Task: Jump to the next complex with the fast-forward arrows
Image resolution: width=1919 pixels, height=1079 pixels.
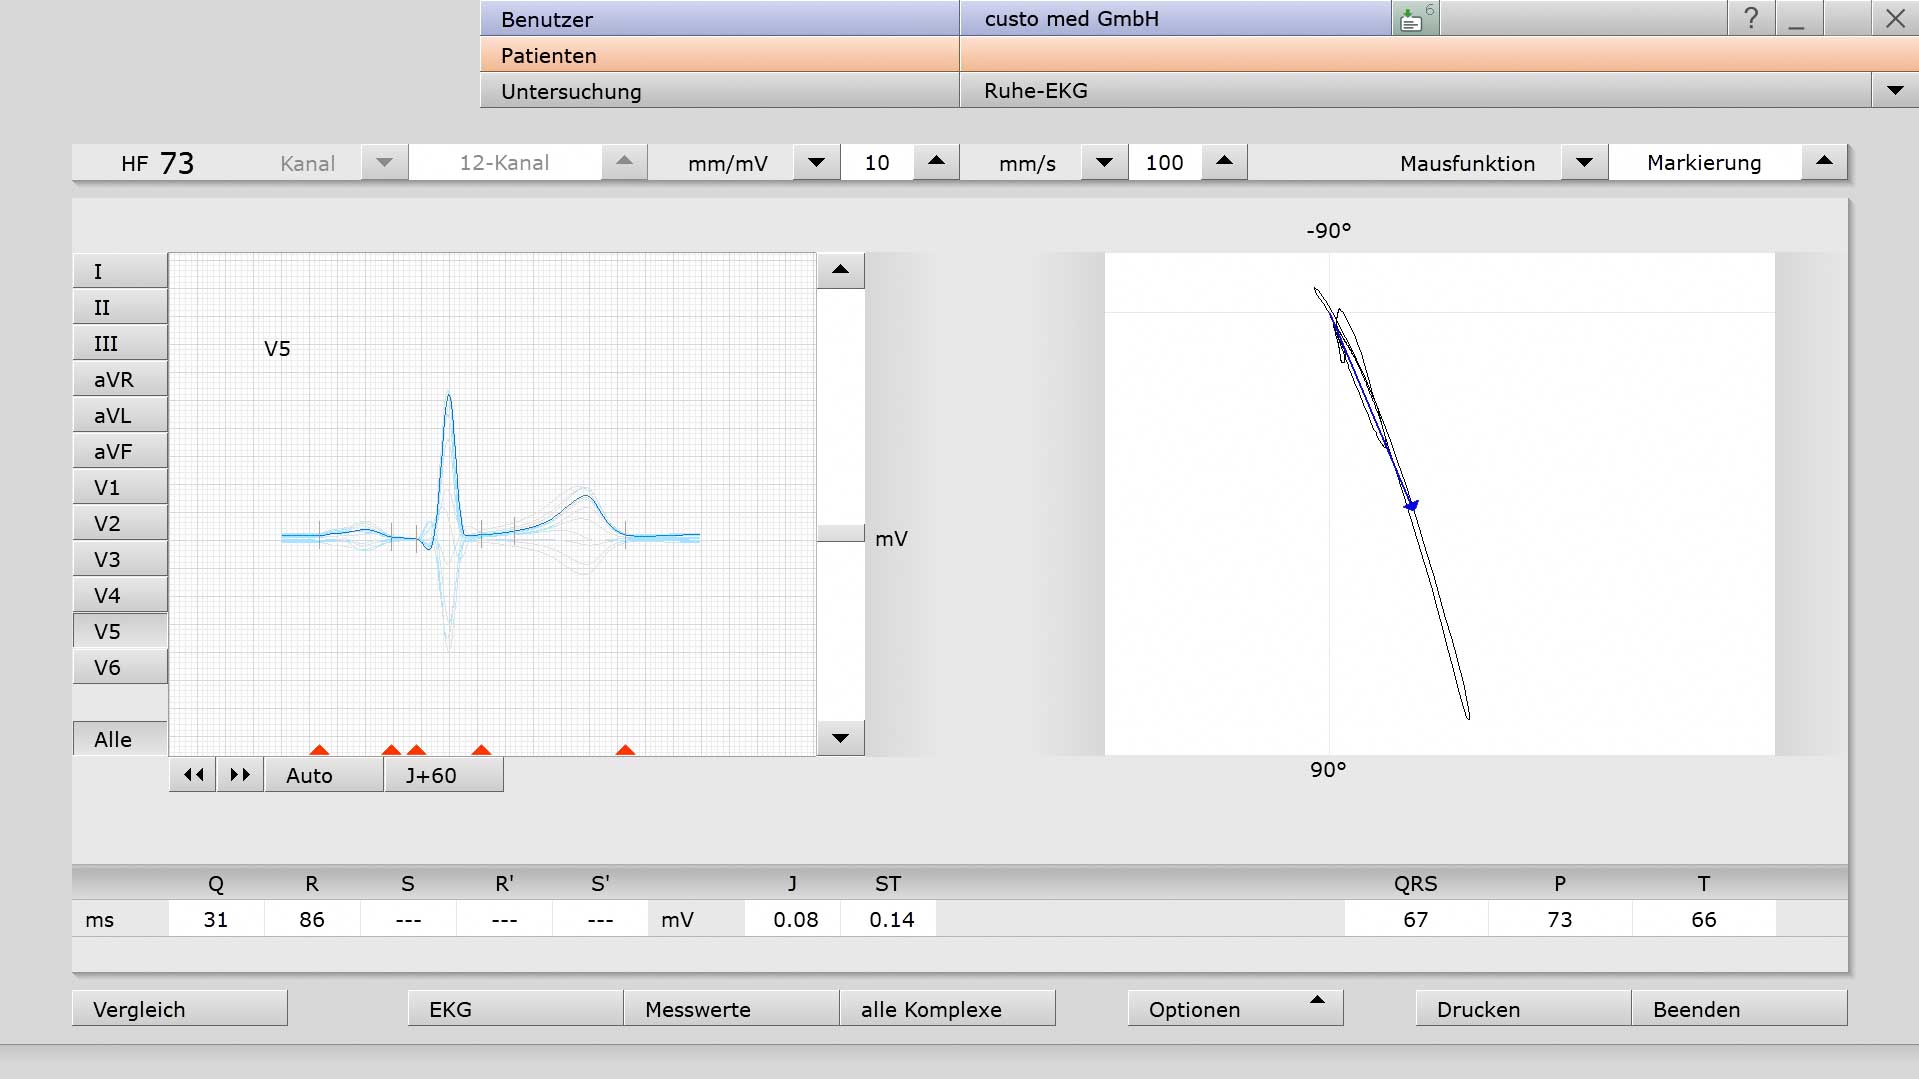Action: tap(240, 775)
